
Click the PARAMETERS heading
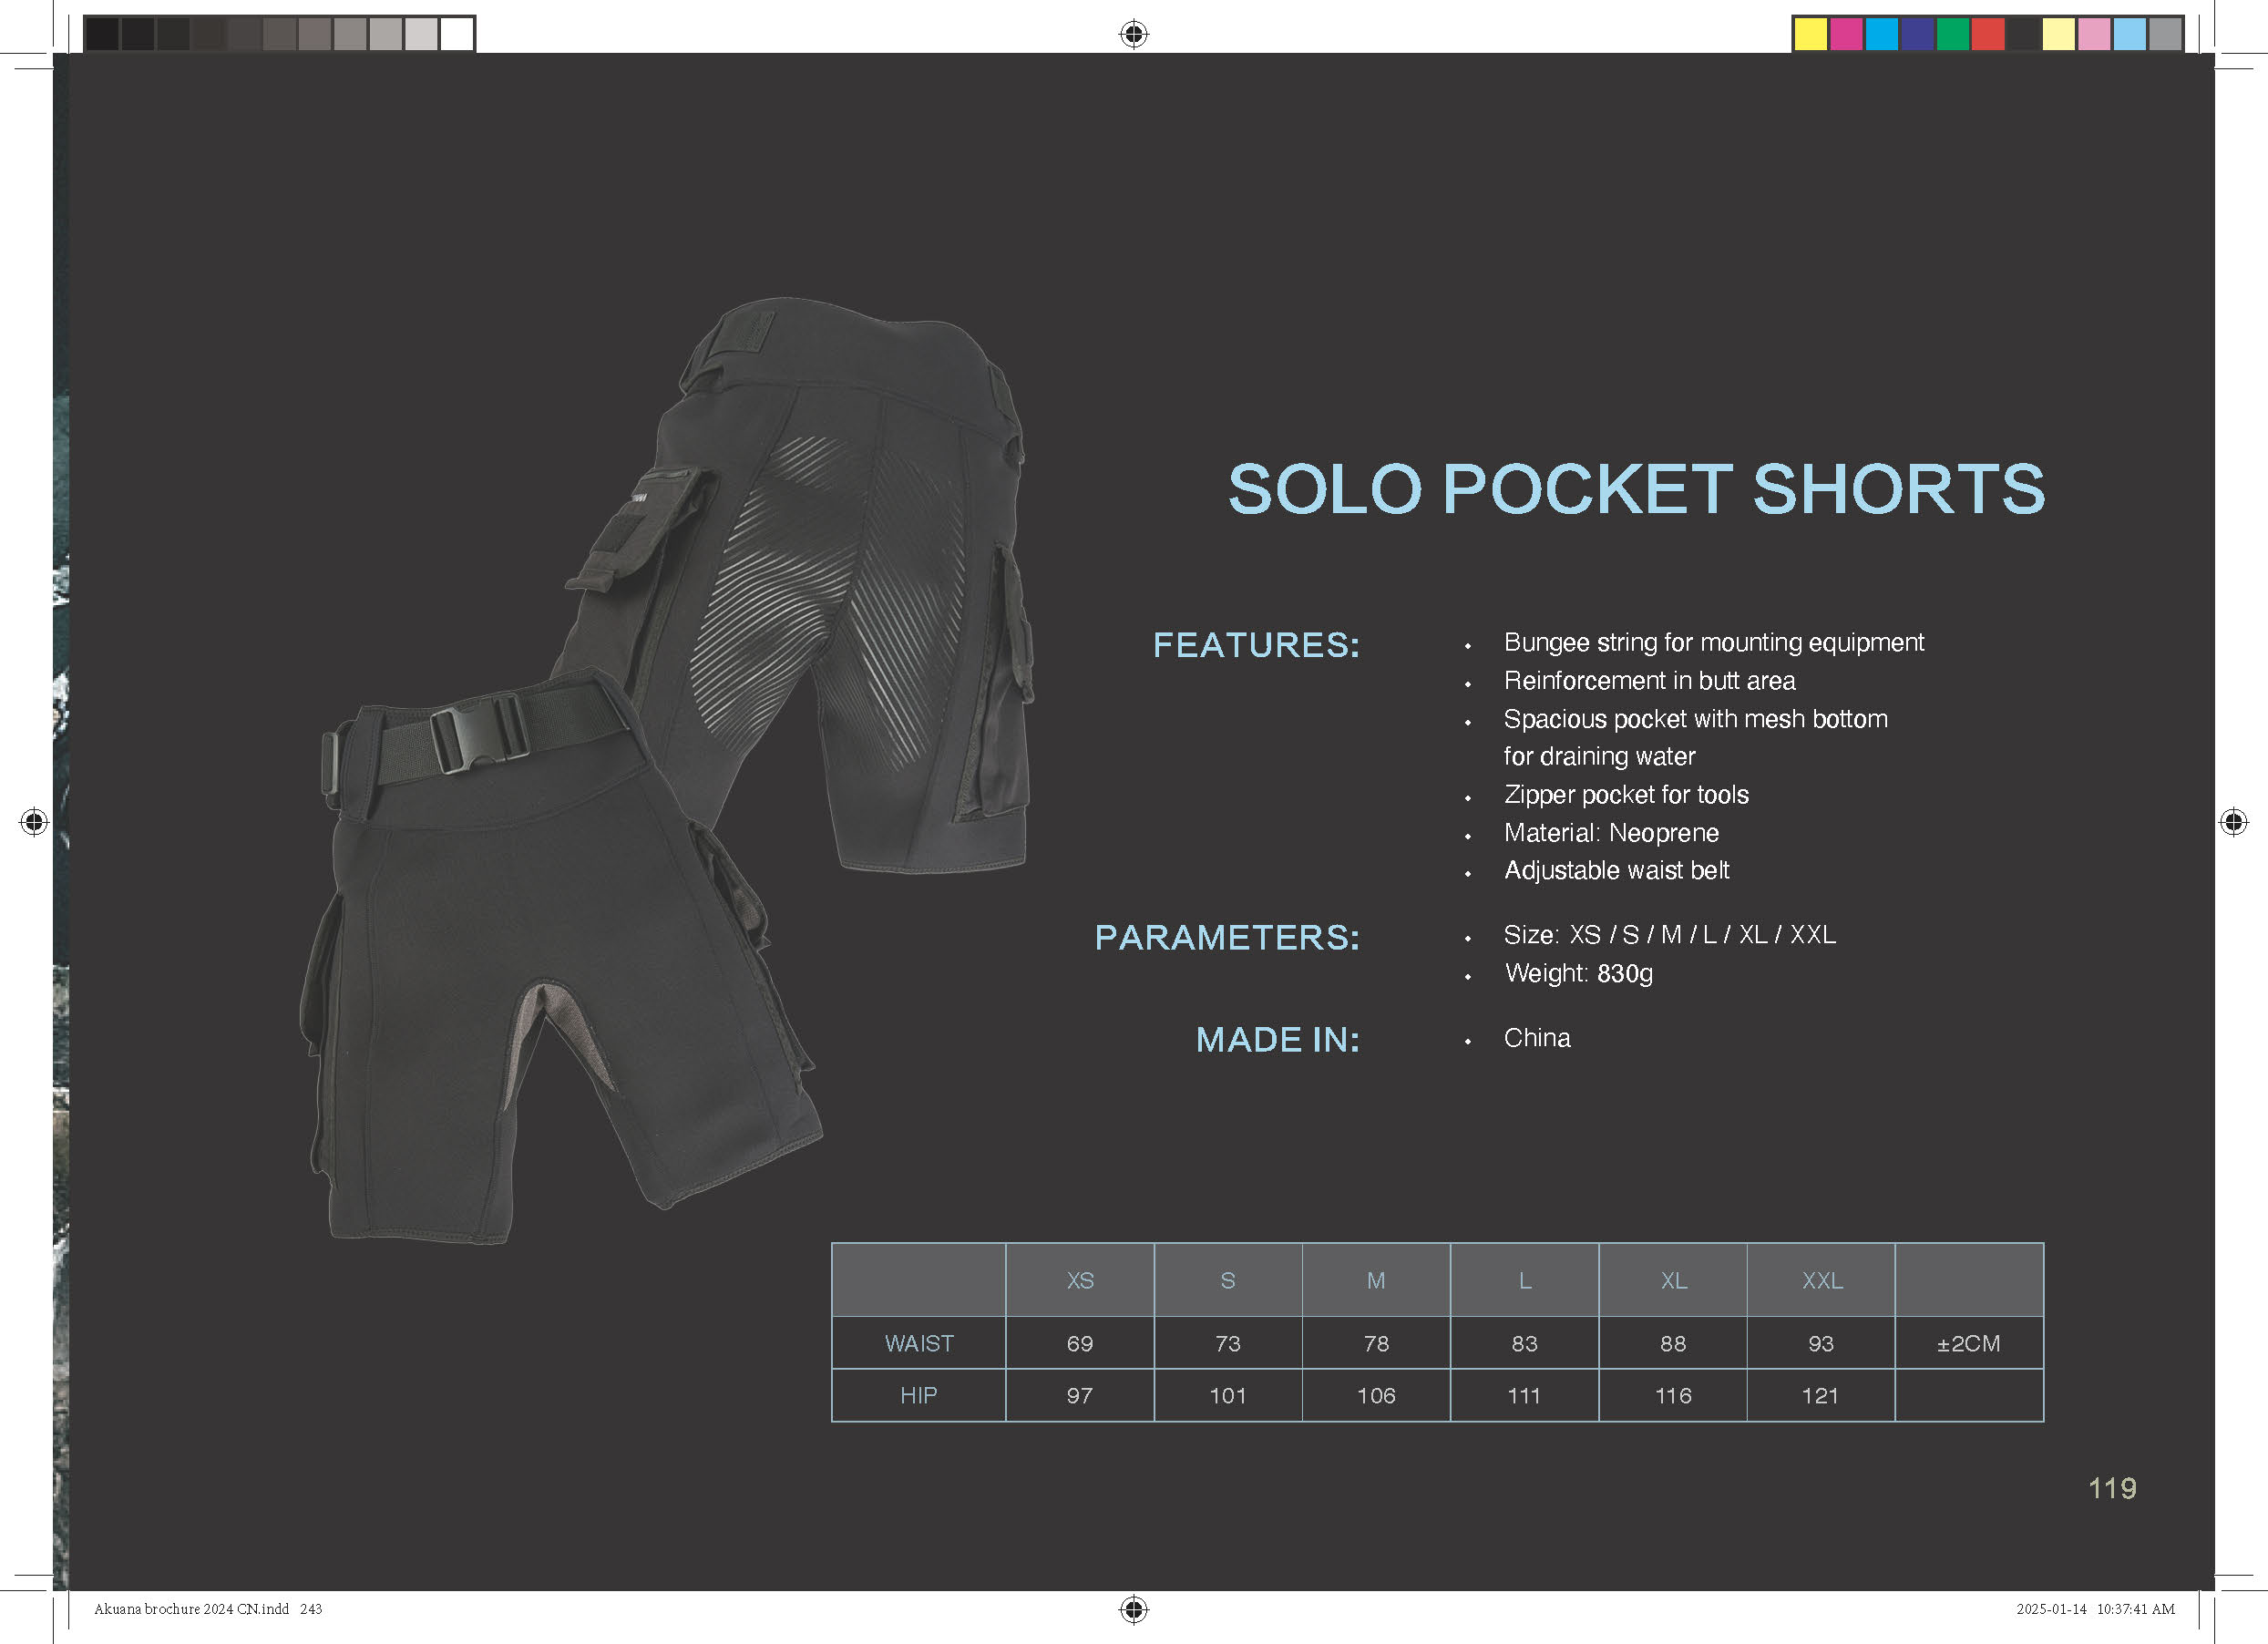coord(1227,938)
